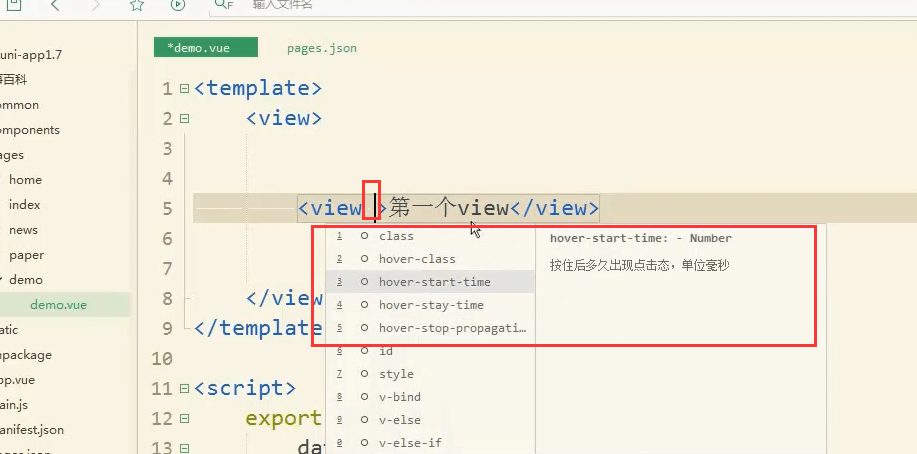
Task: Click the file search magnifier icon
Action: click(223, 4)
